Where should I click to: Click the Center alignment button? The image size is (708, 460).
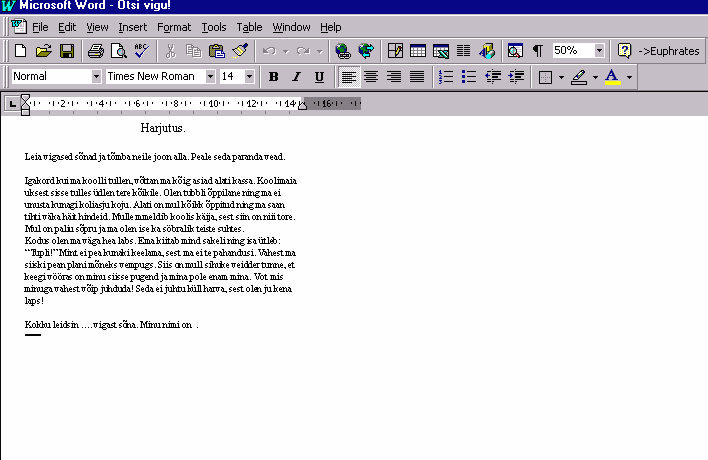[371, 77]
